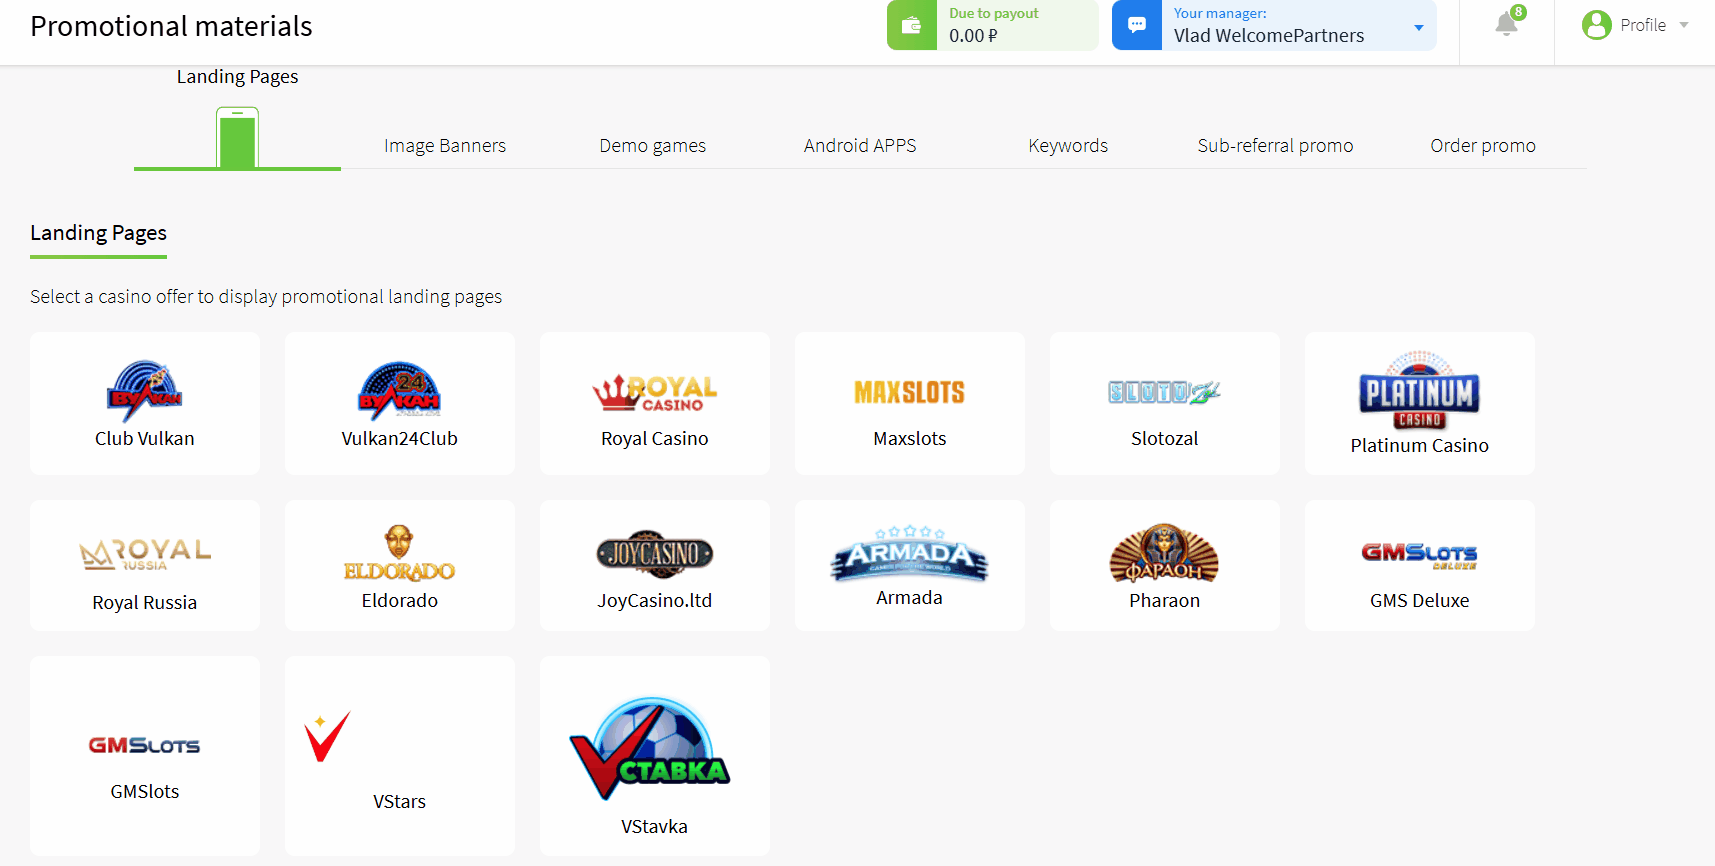Click the Profile text
Screen dimensions: 1715x866
(1643, 25)
